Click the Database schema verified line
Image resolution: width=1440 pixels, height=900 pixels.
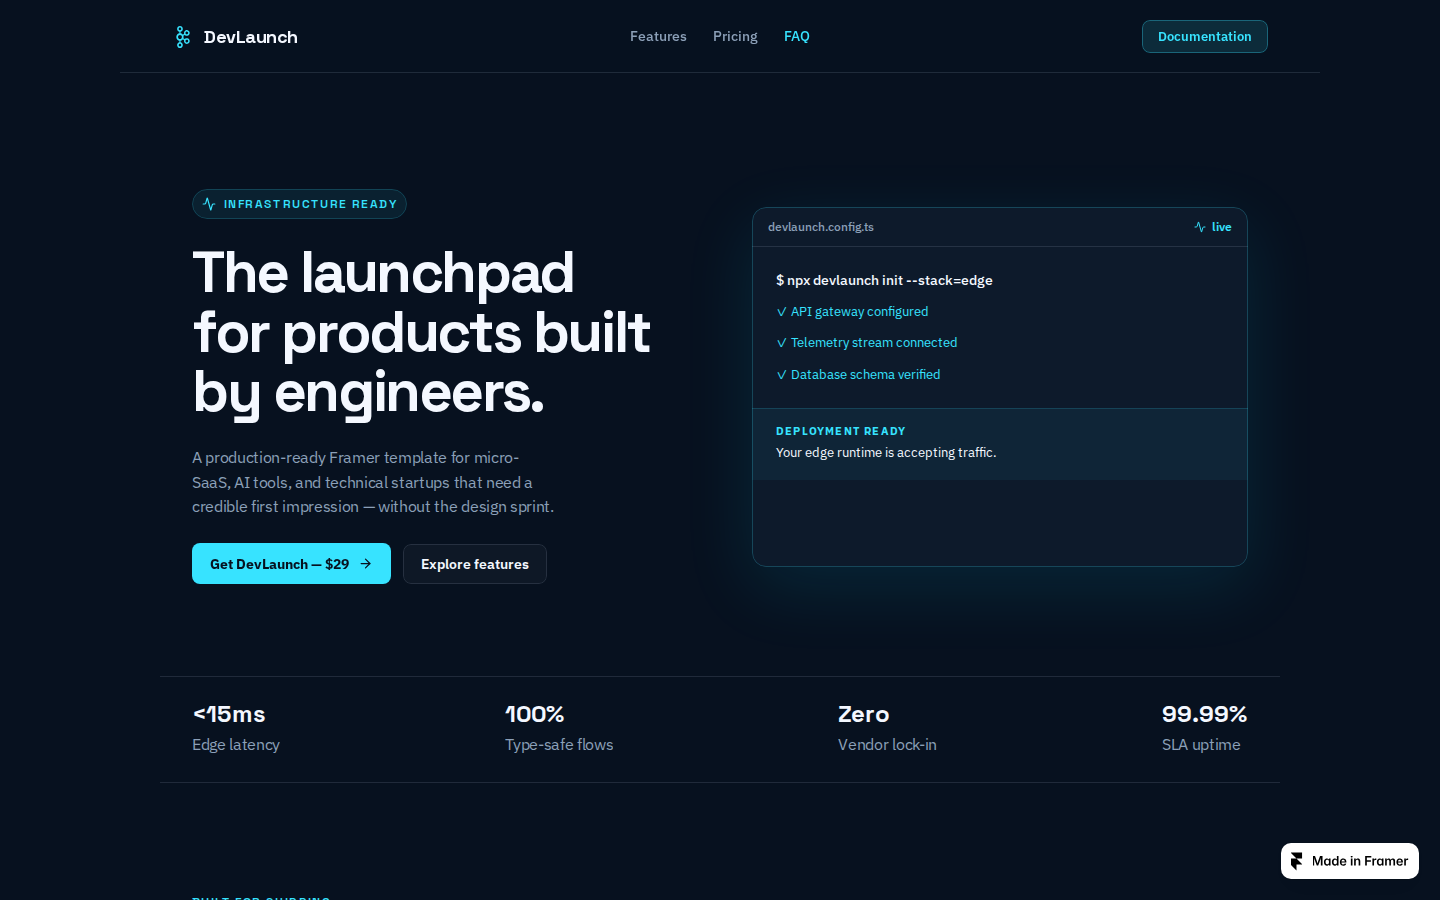tap(858, 375)
